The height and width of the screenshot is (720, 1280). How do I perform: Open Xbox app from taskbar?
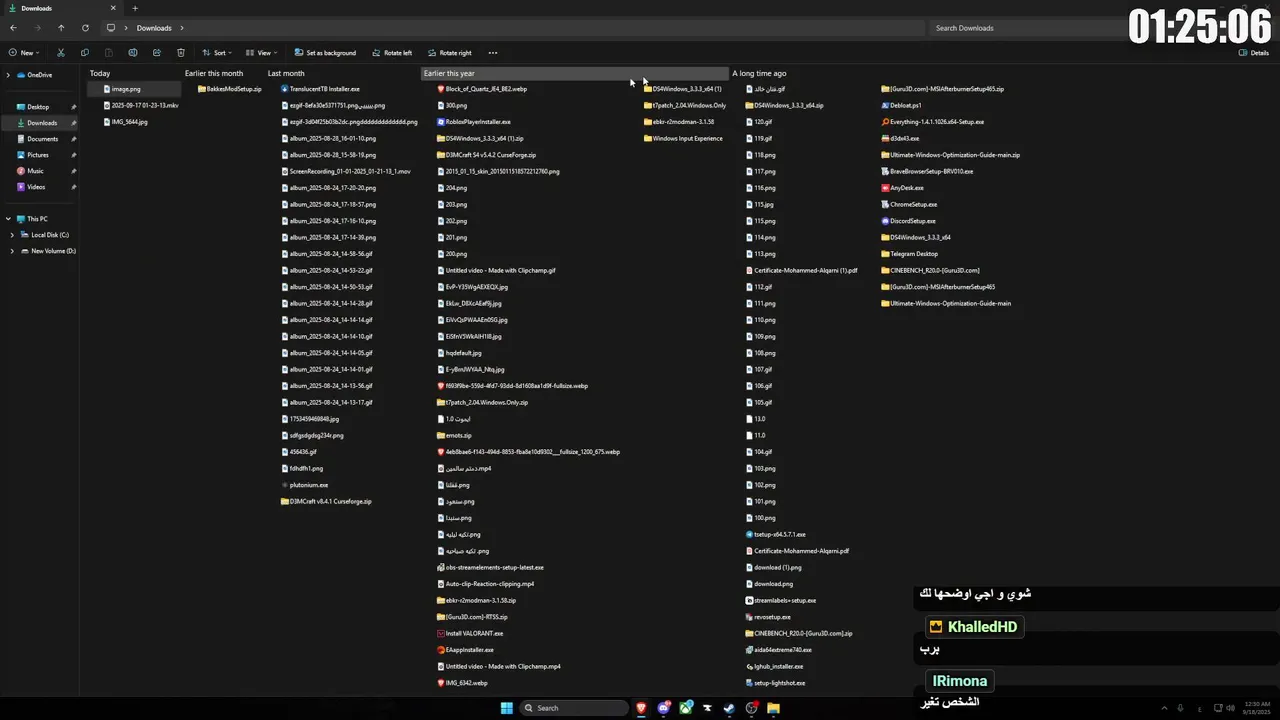(x=686, y=708)
